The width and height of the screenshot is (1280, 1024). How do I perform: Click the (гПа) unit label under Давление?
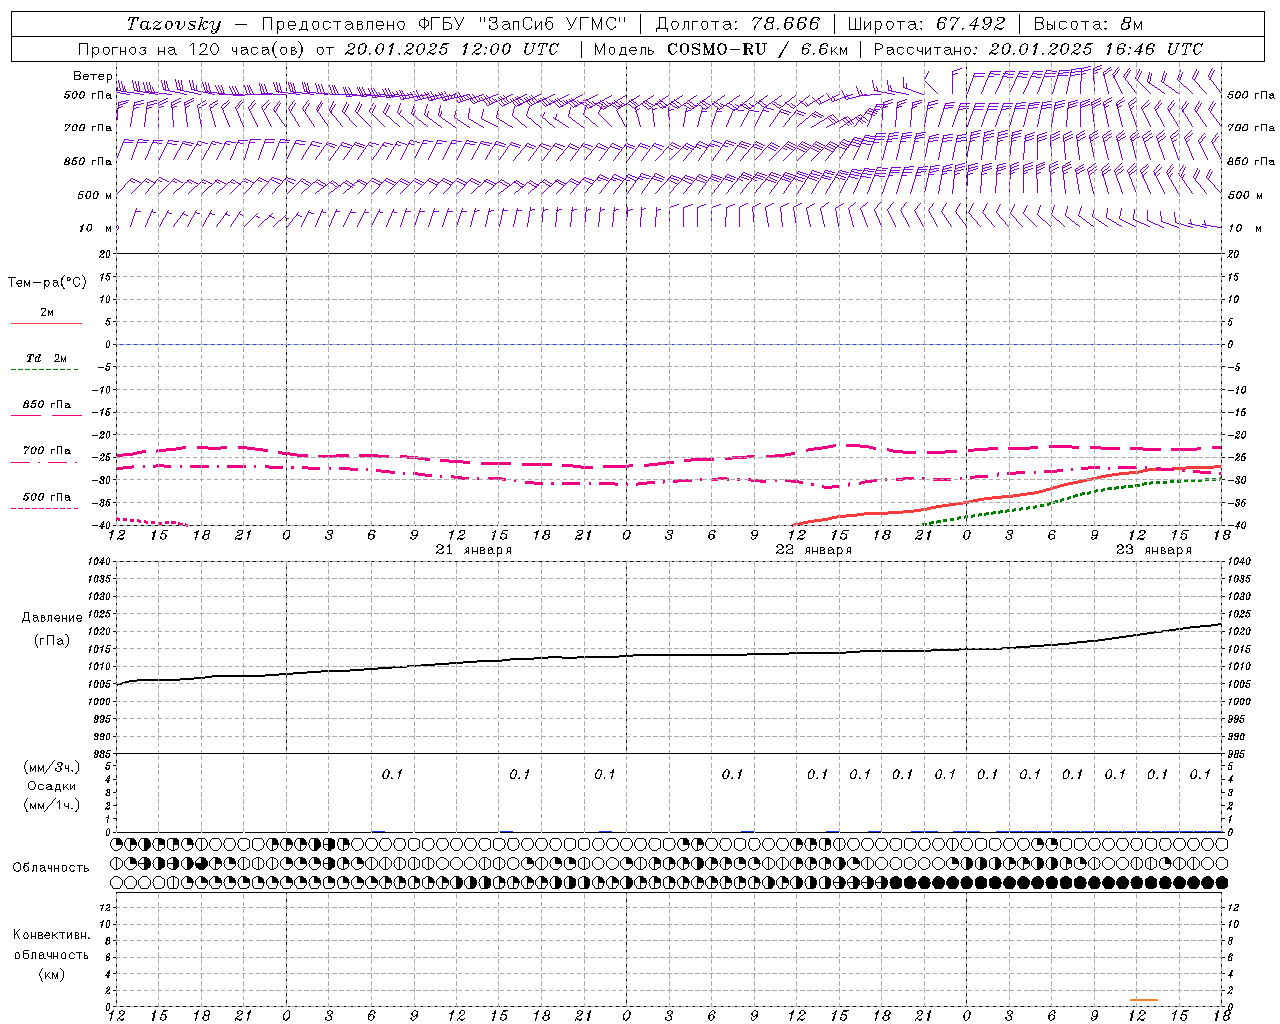(x=52, y=640)
